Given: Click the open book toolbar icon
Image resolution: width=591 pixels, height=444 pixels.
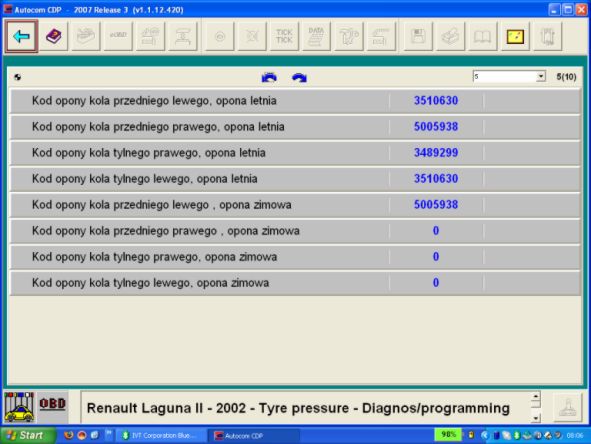Looking at the screenshot, I should [482, 37].
